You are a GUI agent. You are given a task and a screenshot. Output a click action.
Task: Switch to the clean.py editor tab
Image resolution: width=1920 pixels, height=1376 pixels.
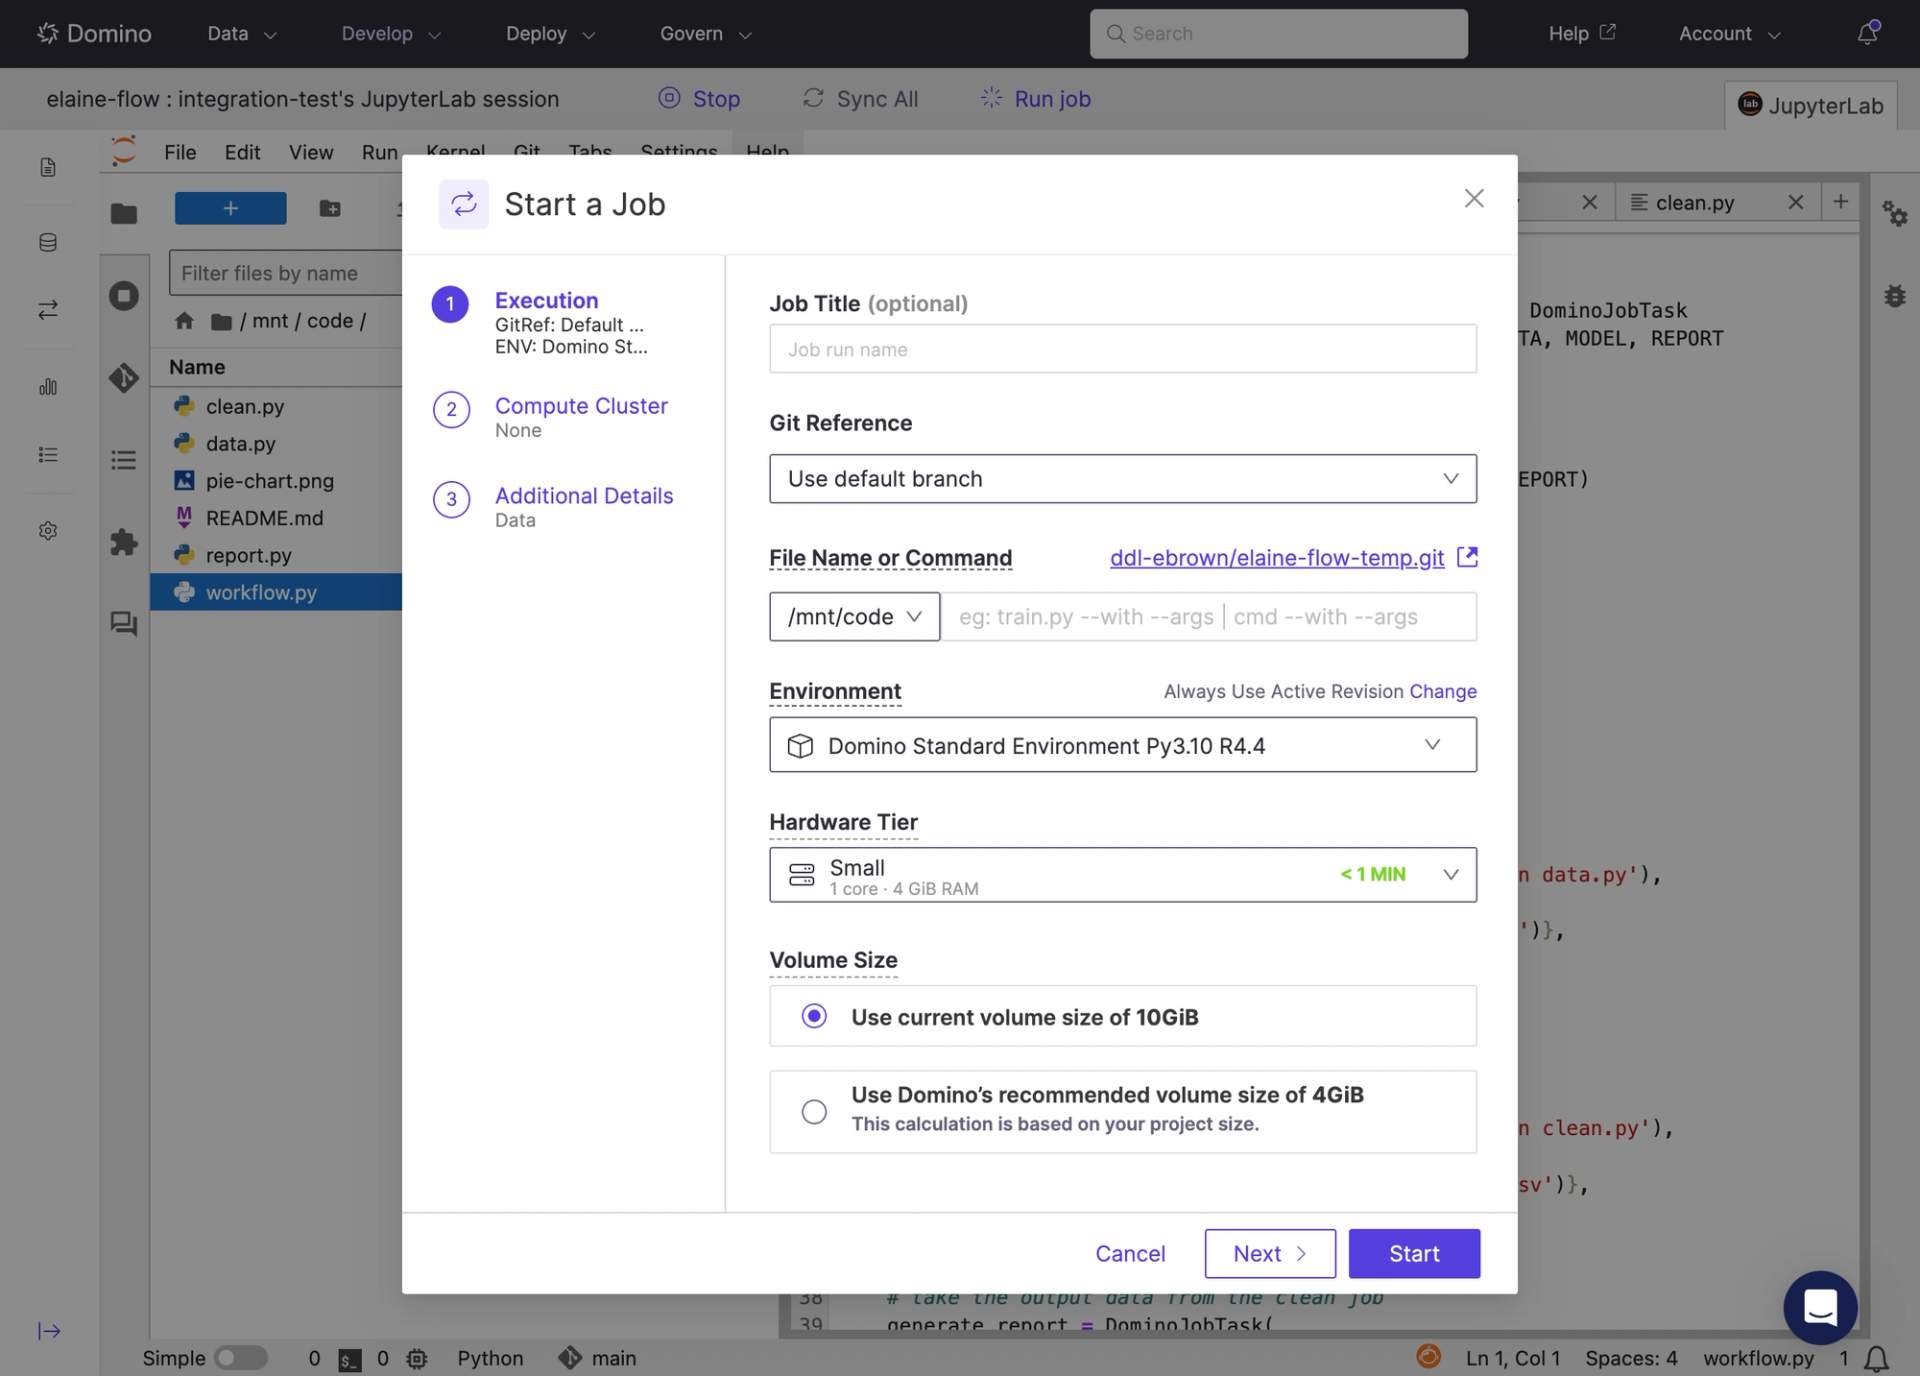click(x=1694, y=202)
